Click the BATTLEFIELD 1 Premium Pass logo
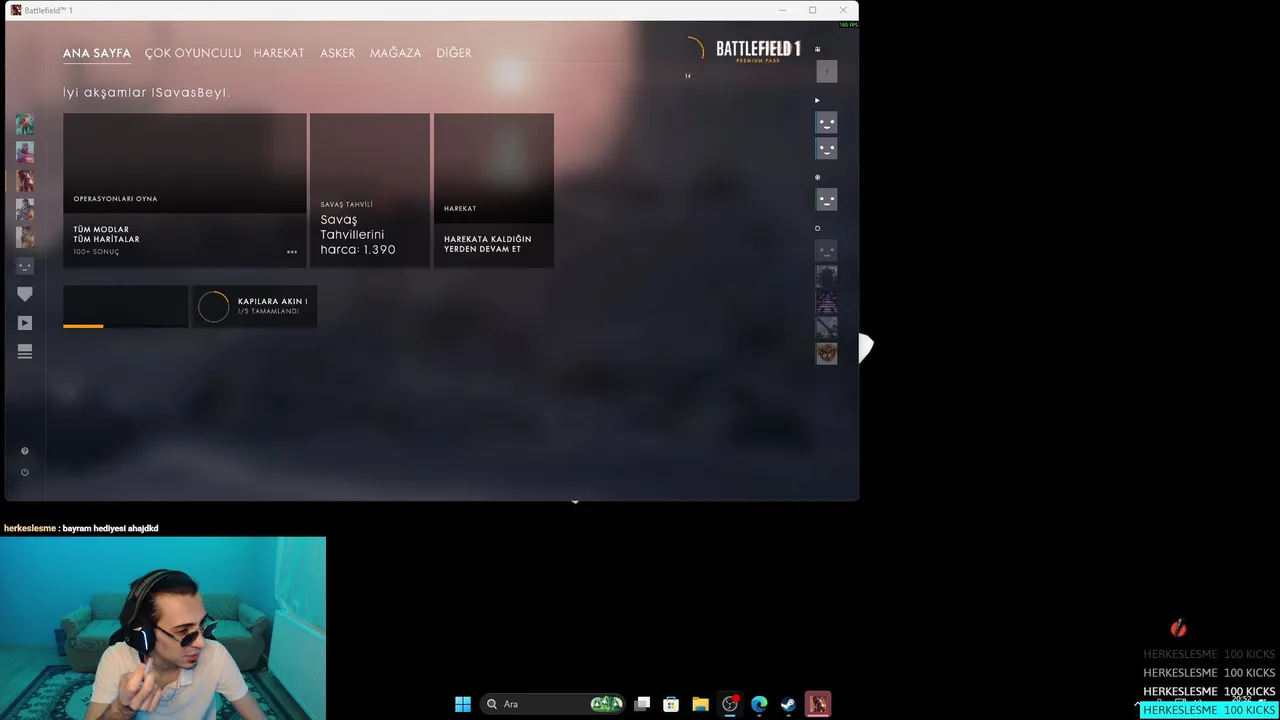 [758, 51]
